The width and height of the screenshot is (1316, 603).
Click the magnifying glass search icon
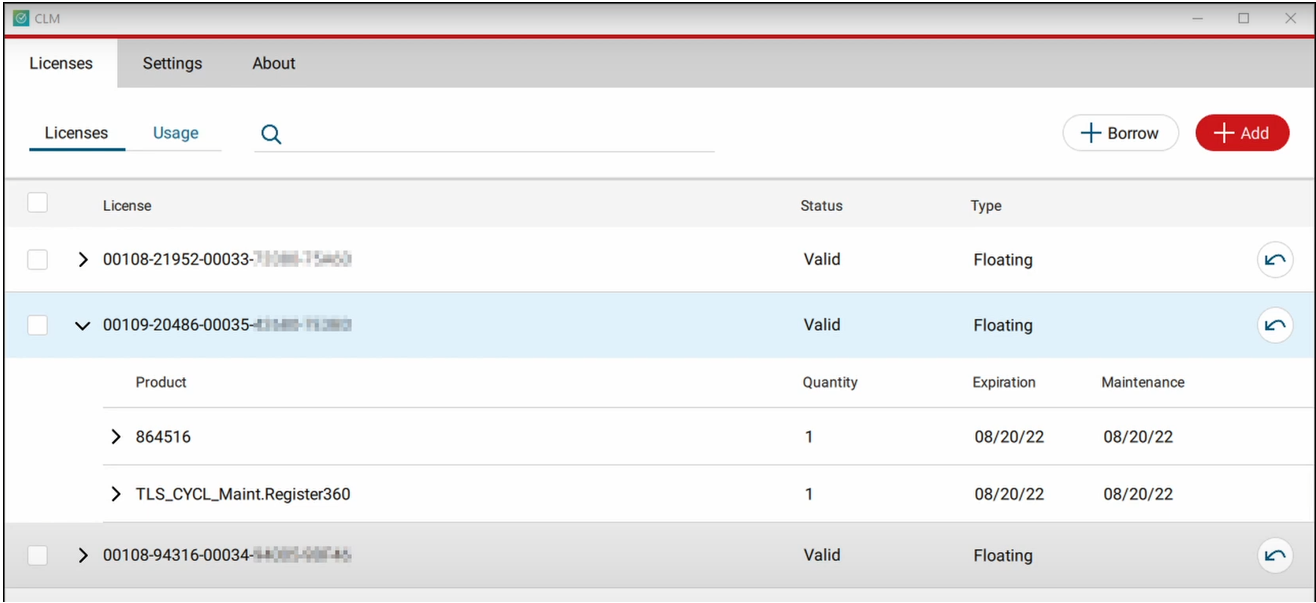tap(271, 134)
